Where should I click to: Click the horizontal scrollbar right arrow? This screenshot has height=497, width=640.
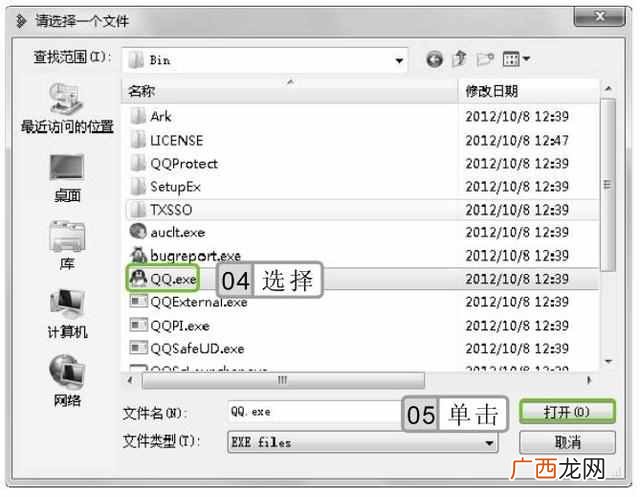pos(589,380)
